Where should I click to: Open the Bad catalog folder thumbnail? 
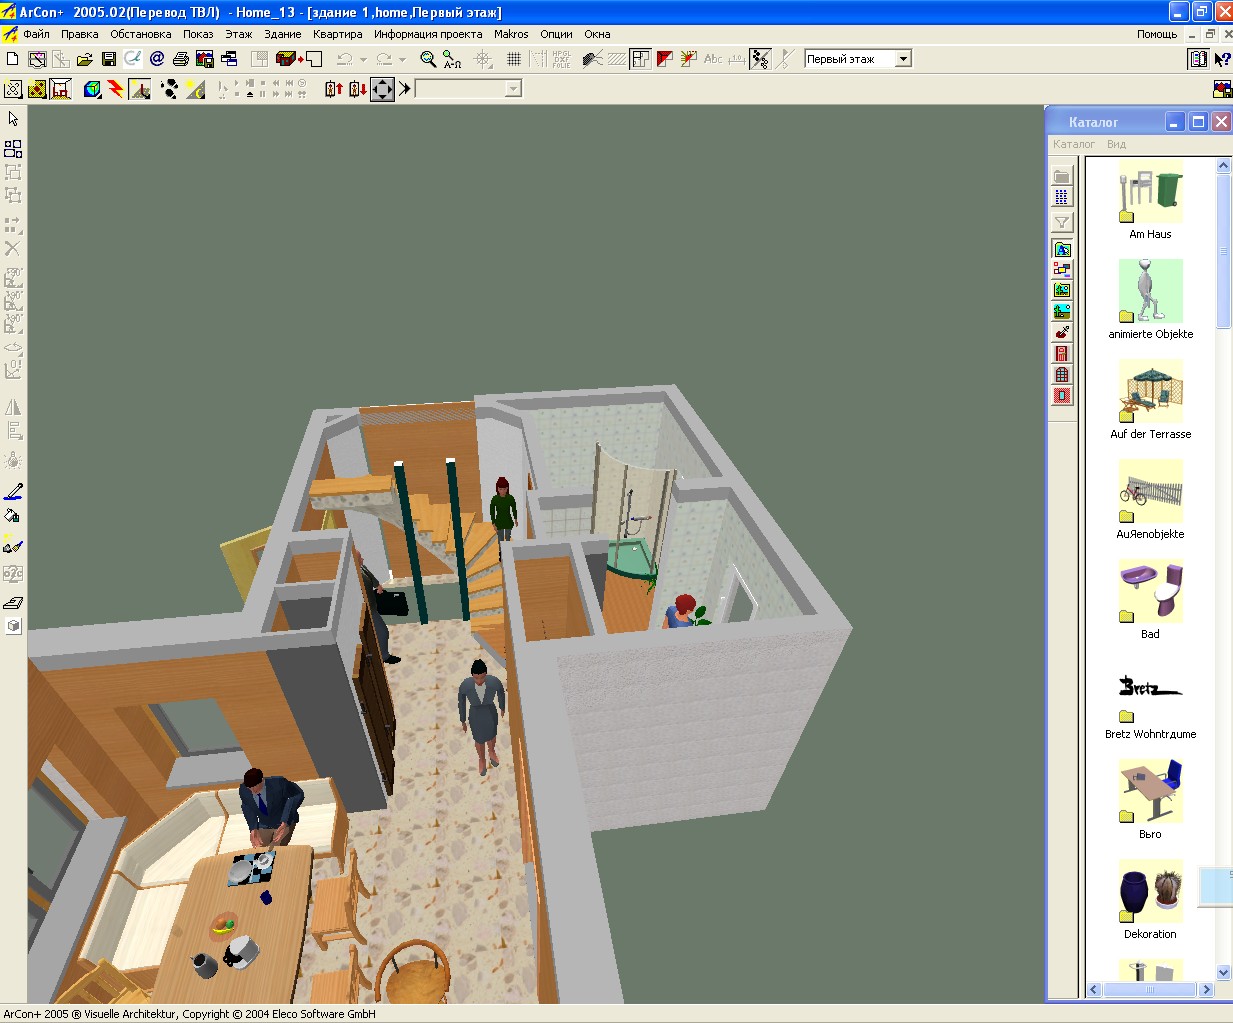click(1151, 591)
